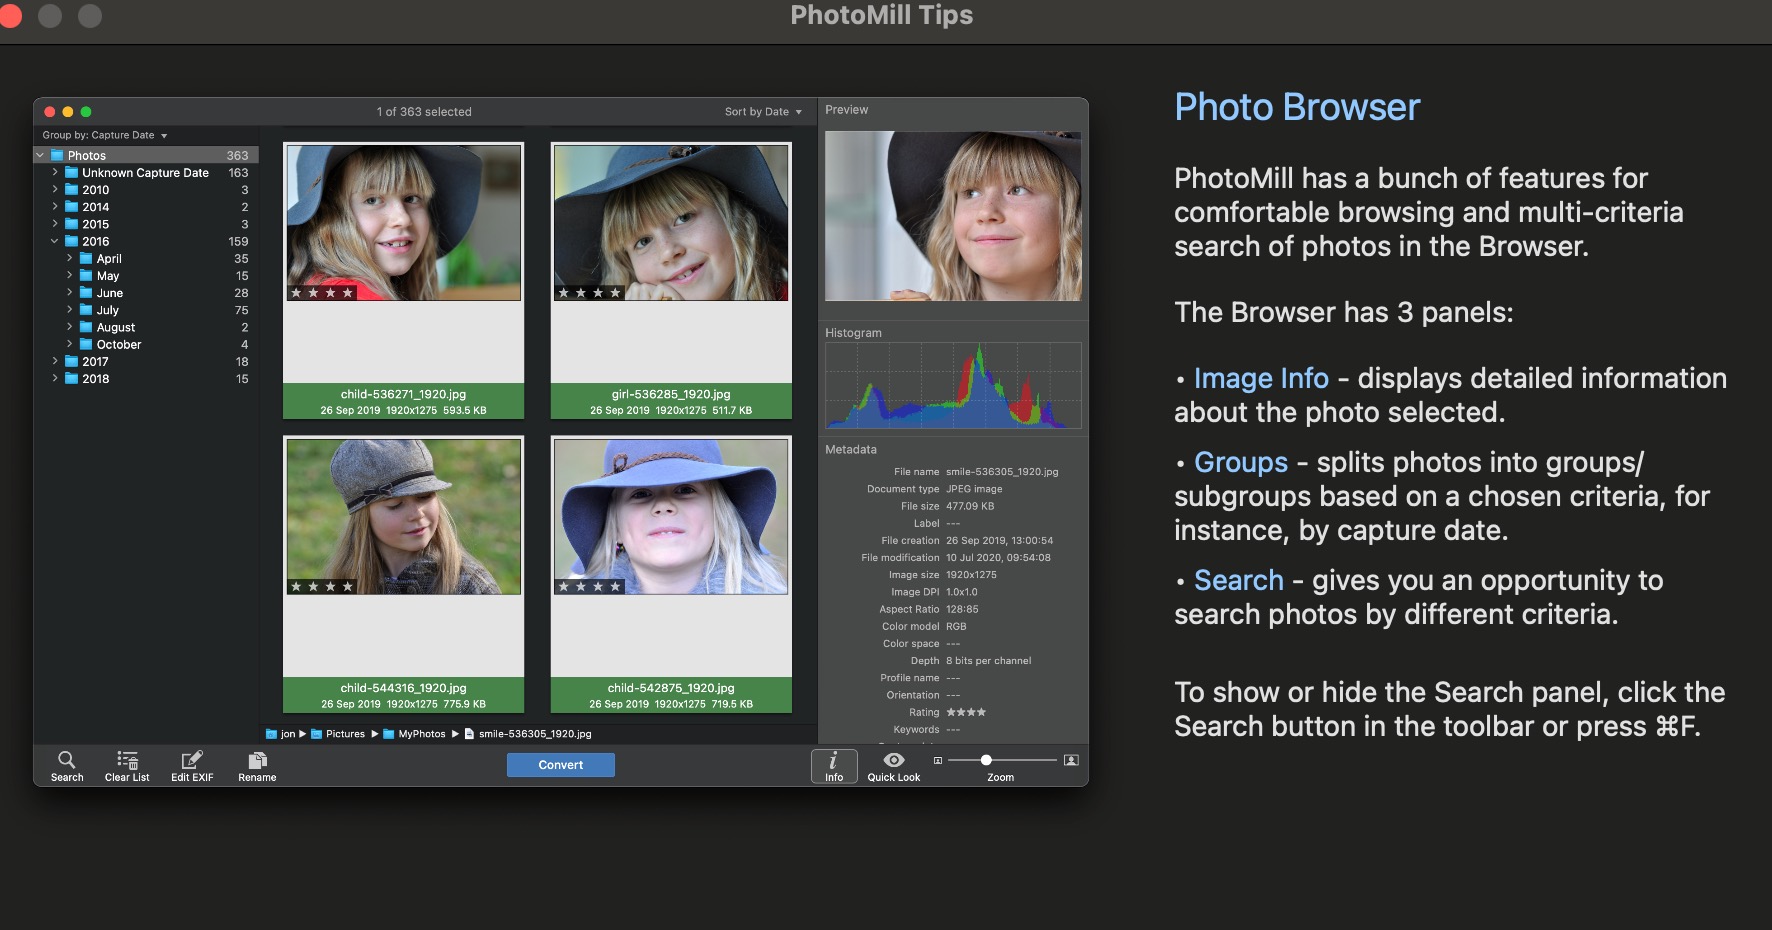Open the Edit EXIF tool

pos(192,766)
